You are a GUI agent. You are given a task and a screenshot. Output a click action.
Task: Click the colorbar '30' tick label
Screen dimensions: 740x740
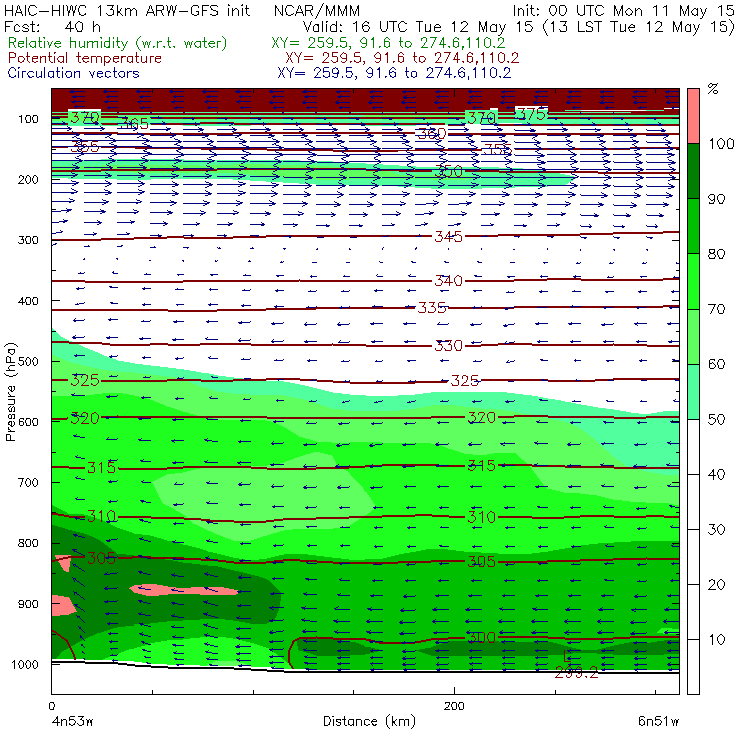[716, 530]
